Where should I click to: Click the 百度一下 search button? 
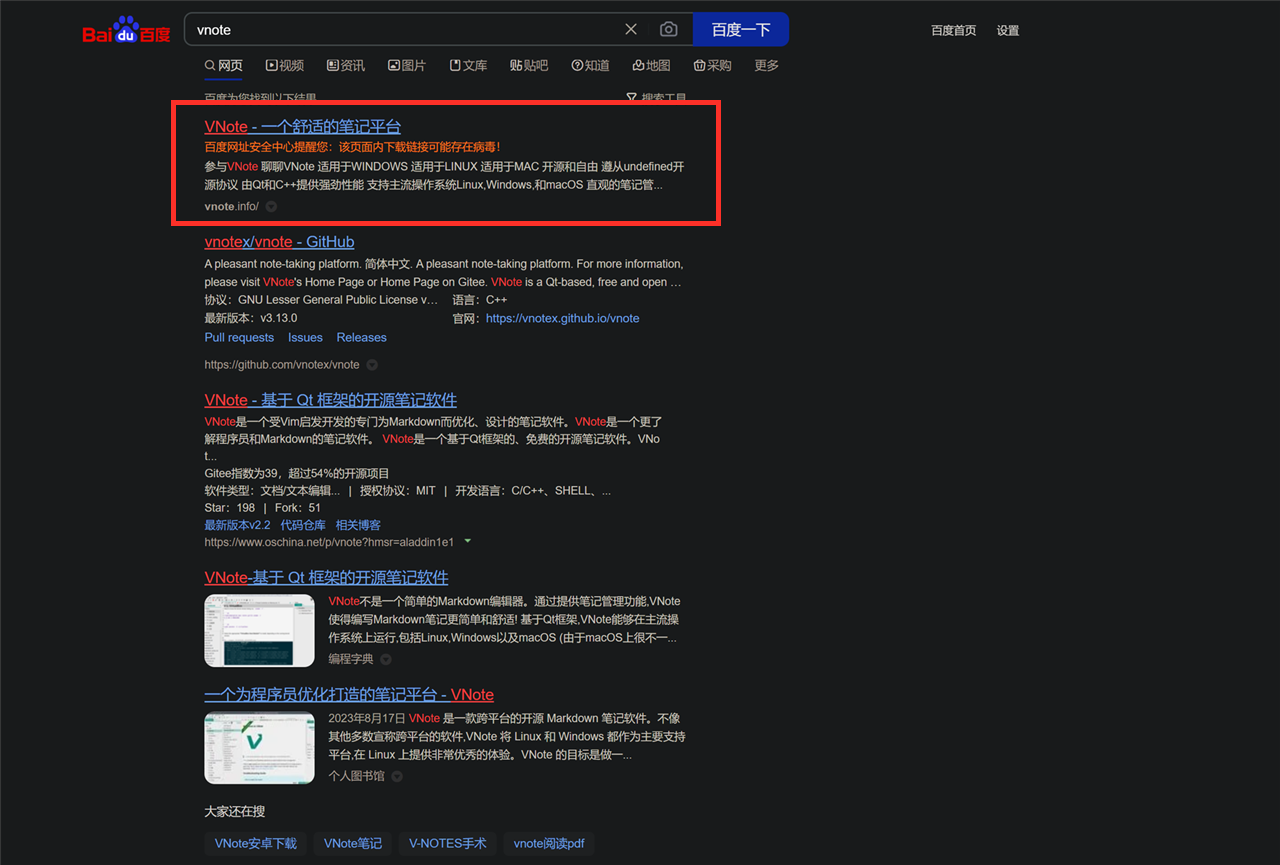coord(741,30)
